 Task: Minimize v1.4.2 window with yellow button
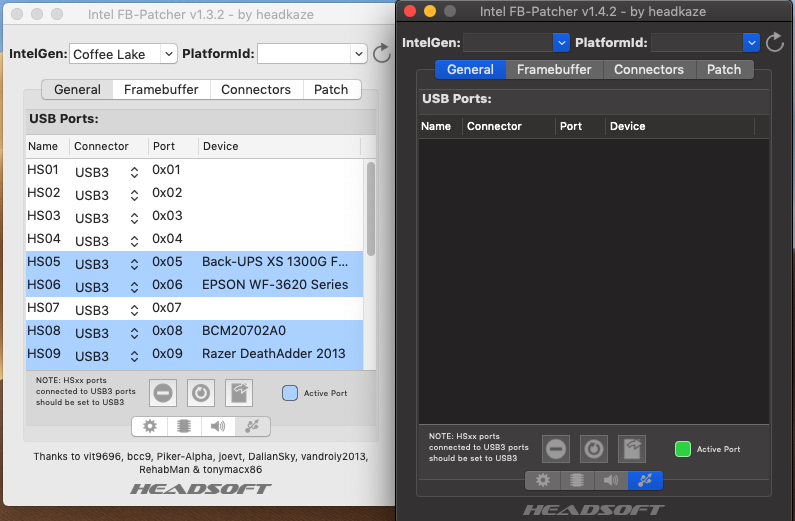coord(429,11)
